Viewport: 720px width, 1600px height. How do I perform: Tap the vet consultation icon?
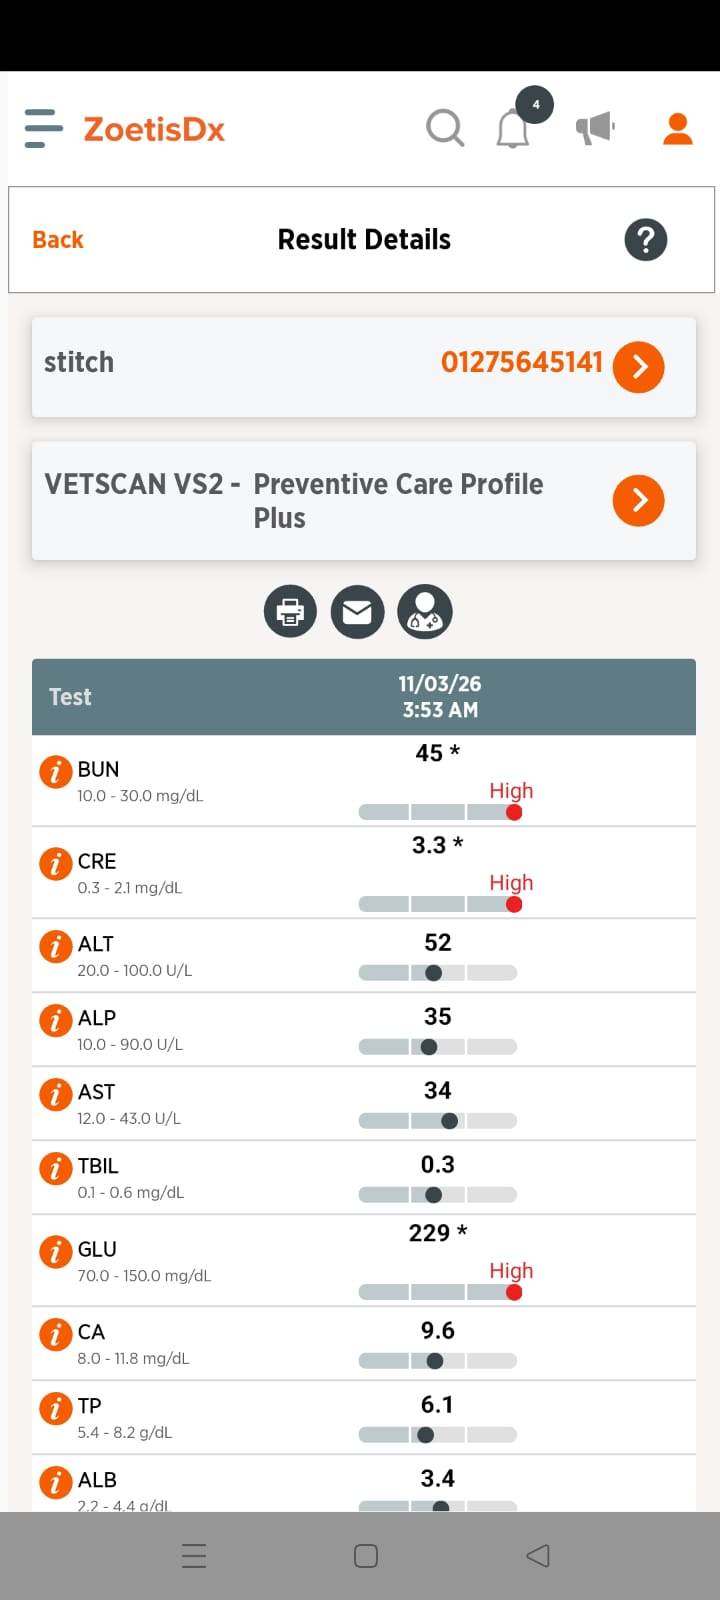(x=425, y=611)
